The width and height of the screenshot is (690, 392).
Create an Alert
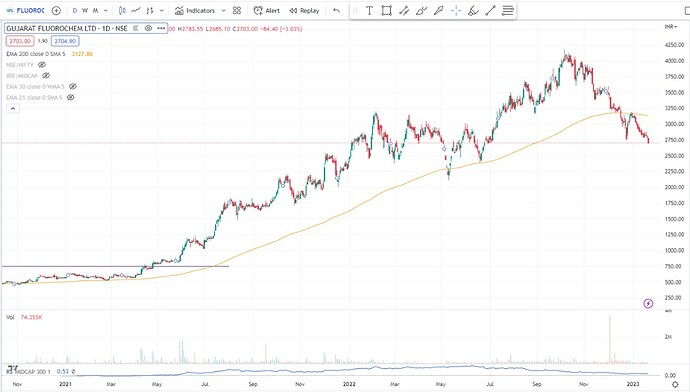(267, 11)
